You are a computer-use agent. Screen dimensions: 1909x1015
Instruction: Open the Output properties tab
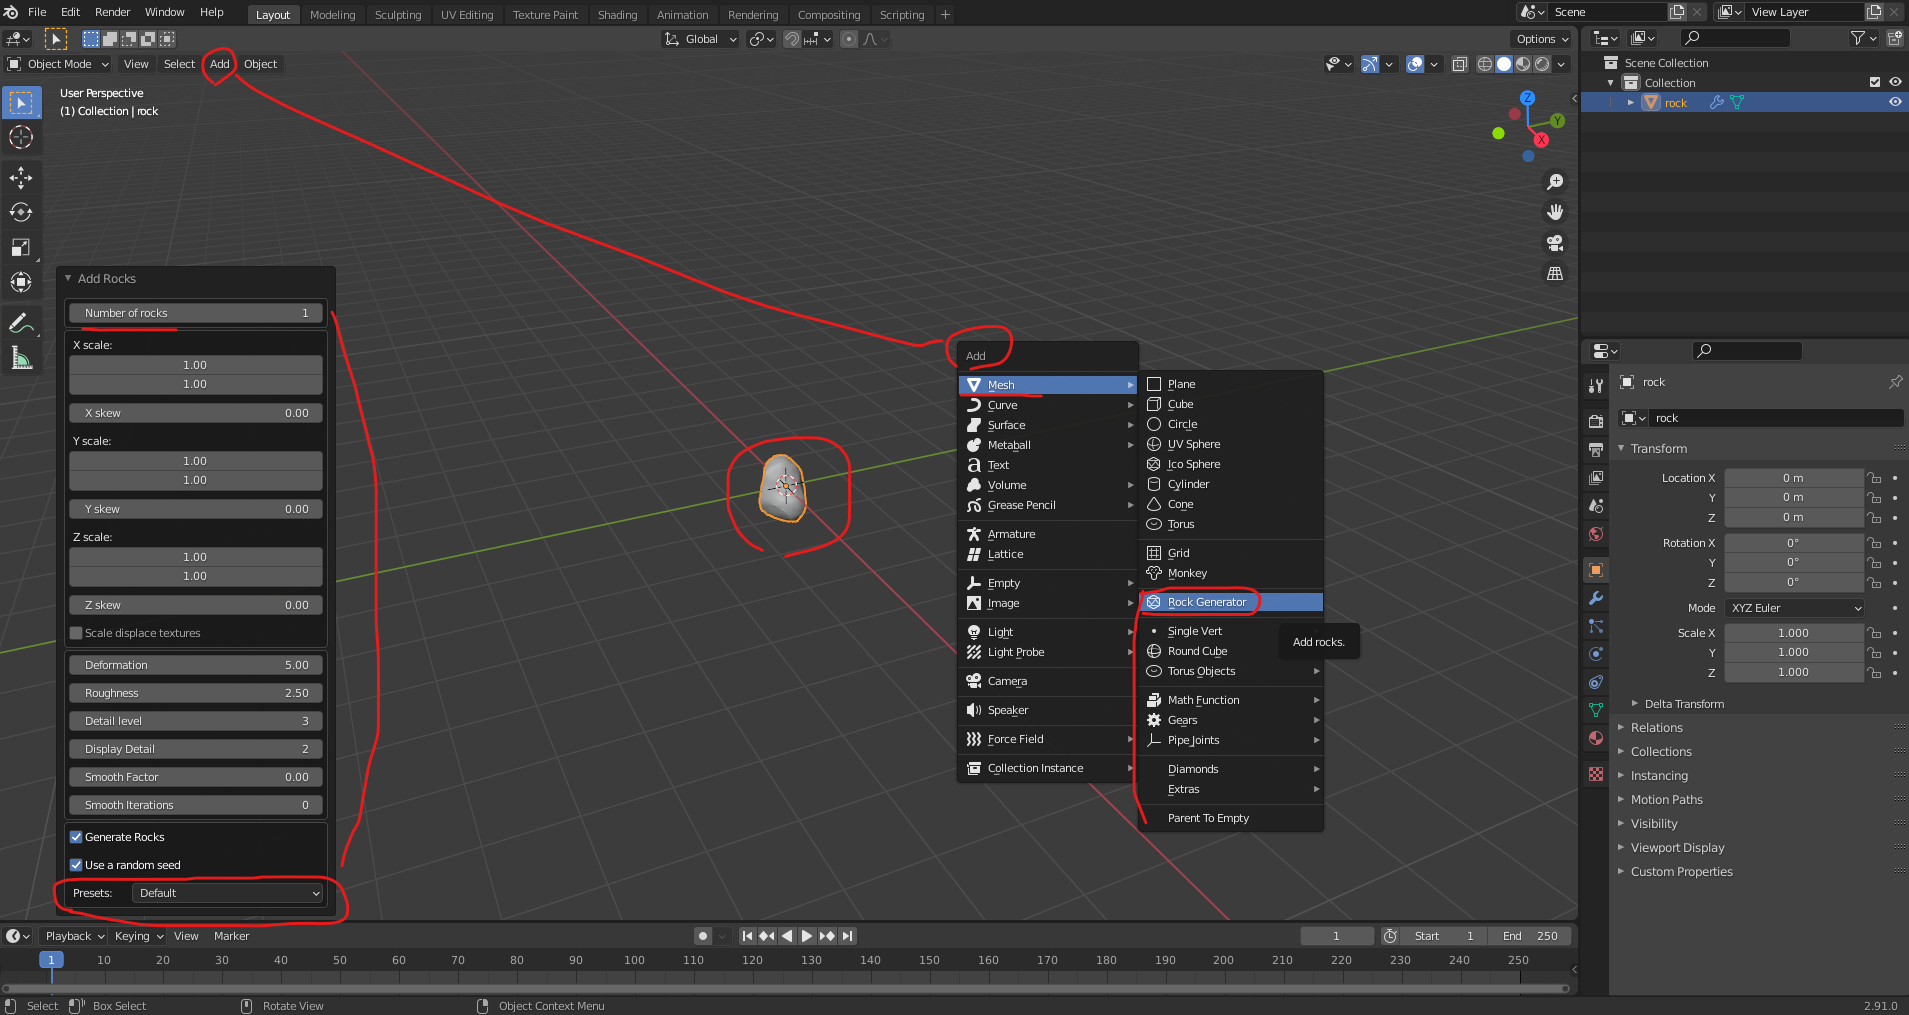1596,449
